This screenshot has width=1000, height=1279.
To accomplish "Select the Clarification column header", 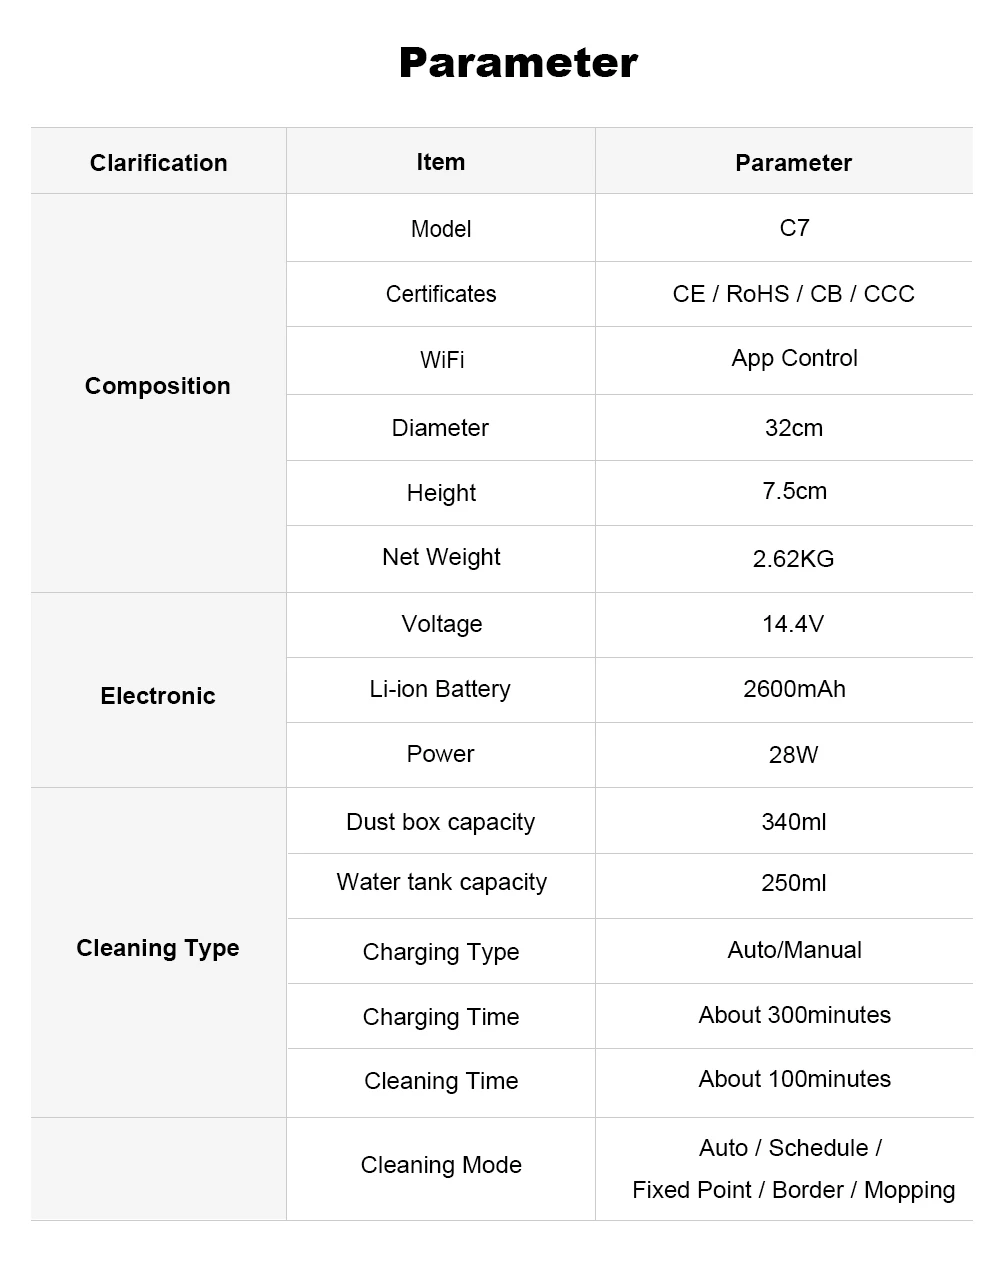I will click(158, 162).
